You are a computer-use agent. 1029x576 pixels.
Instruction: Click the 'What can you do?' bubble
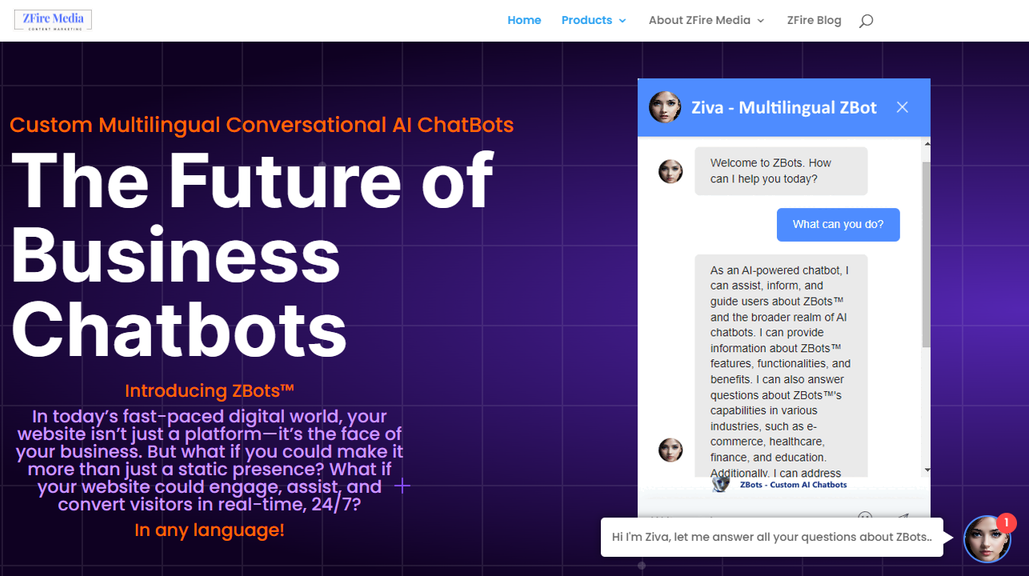[x=838, y=224]
